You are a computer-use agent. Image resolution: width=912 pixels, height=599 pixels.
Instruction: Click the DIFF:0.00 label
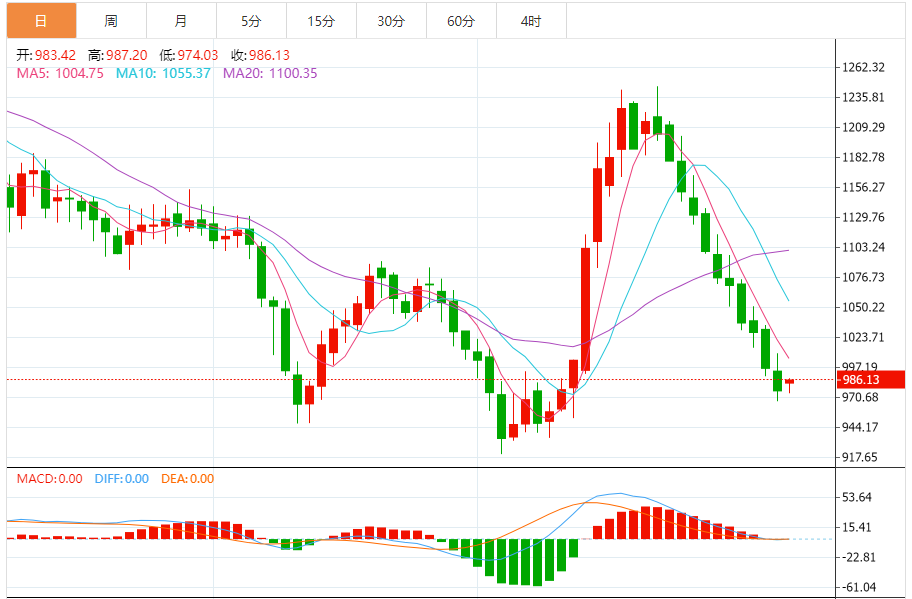click(122, 479)
